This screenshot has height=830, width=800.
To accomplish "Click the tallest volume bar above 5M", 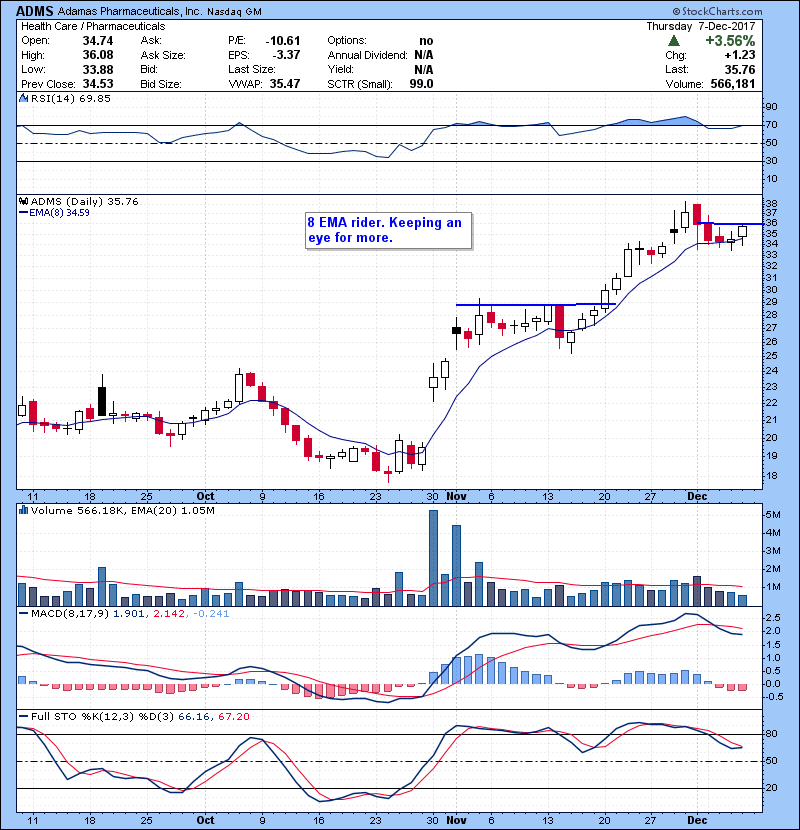I will coord(433,558).
